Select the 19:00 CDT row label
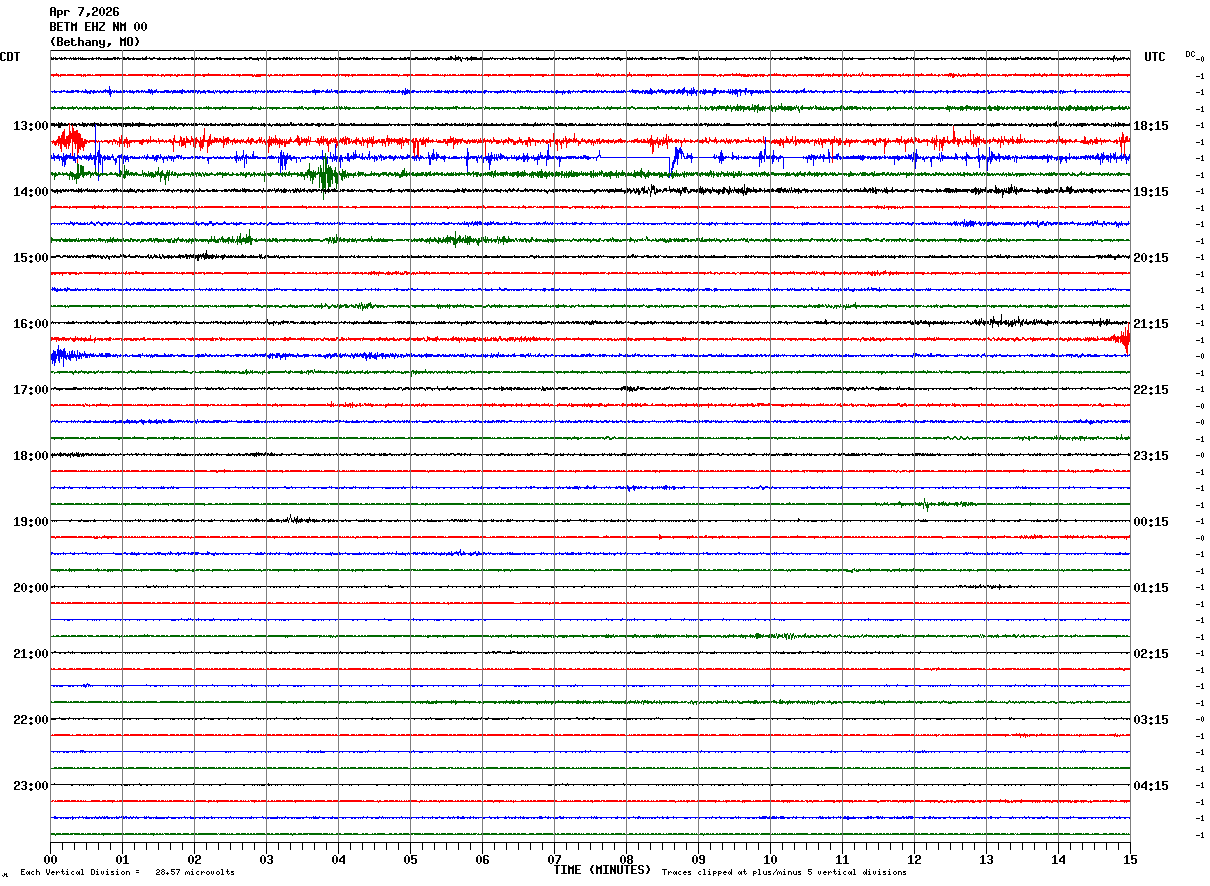This screenshot has height=886, width=1210. point(30,522)
